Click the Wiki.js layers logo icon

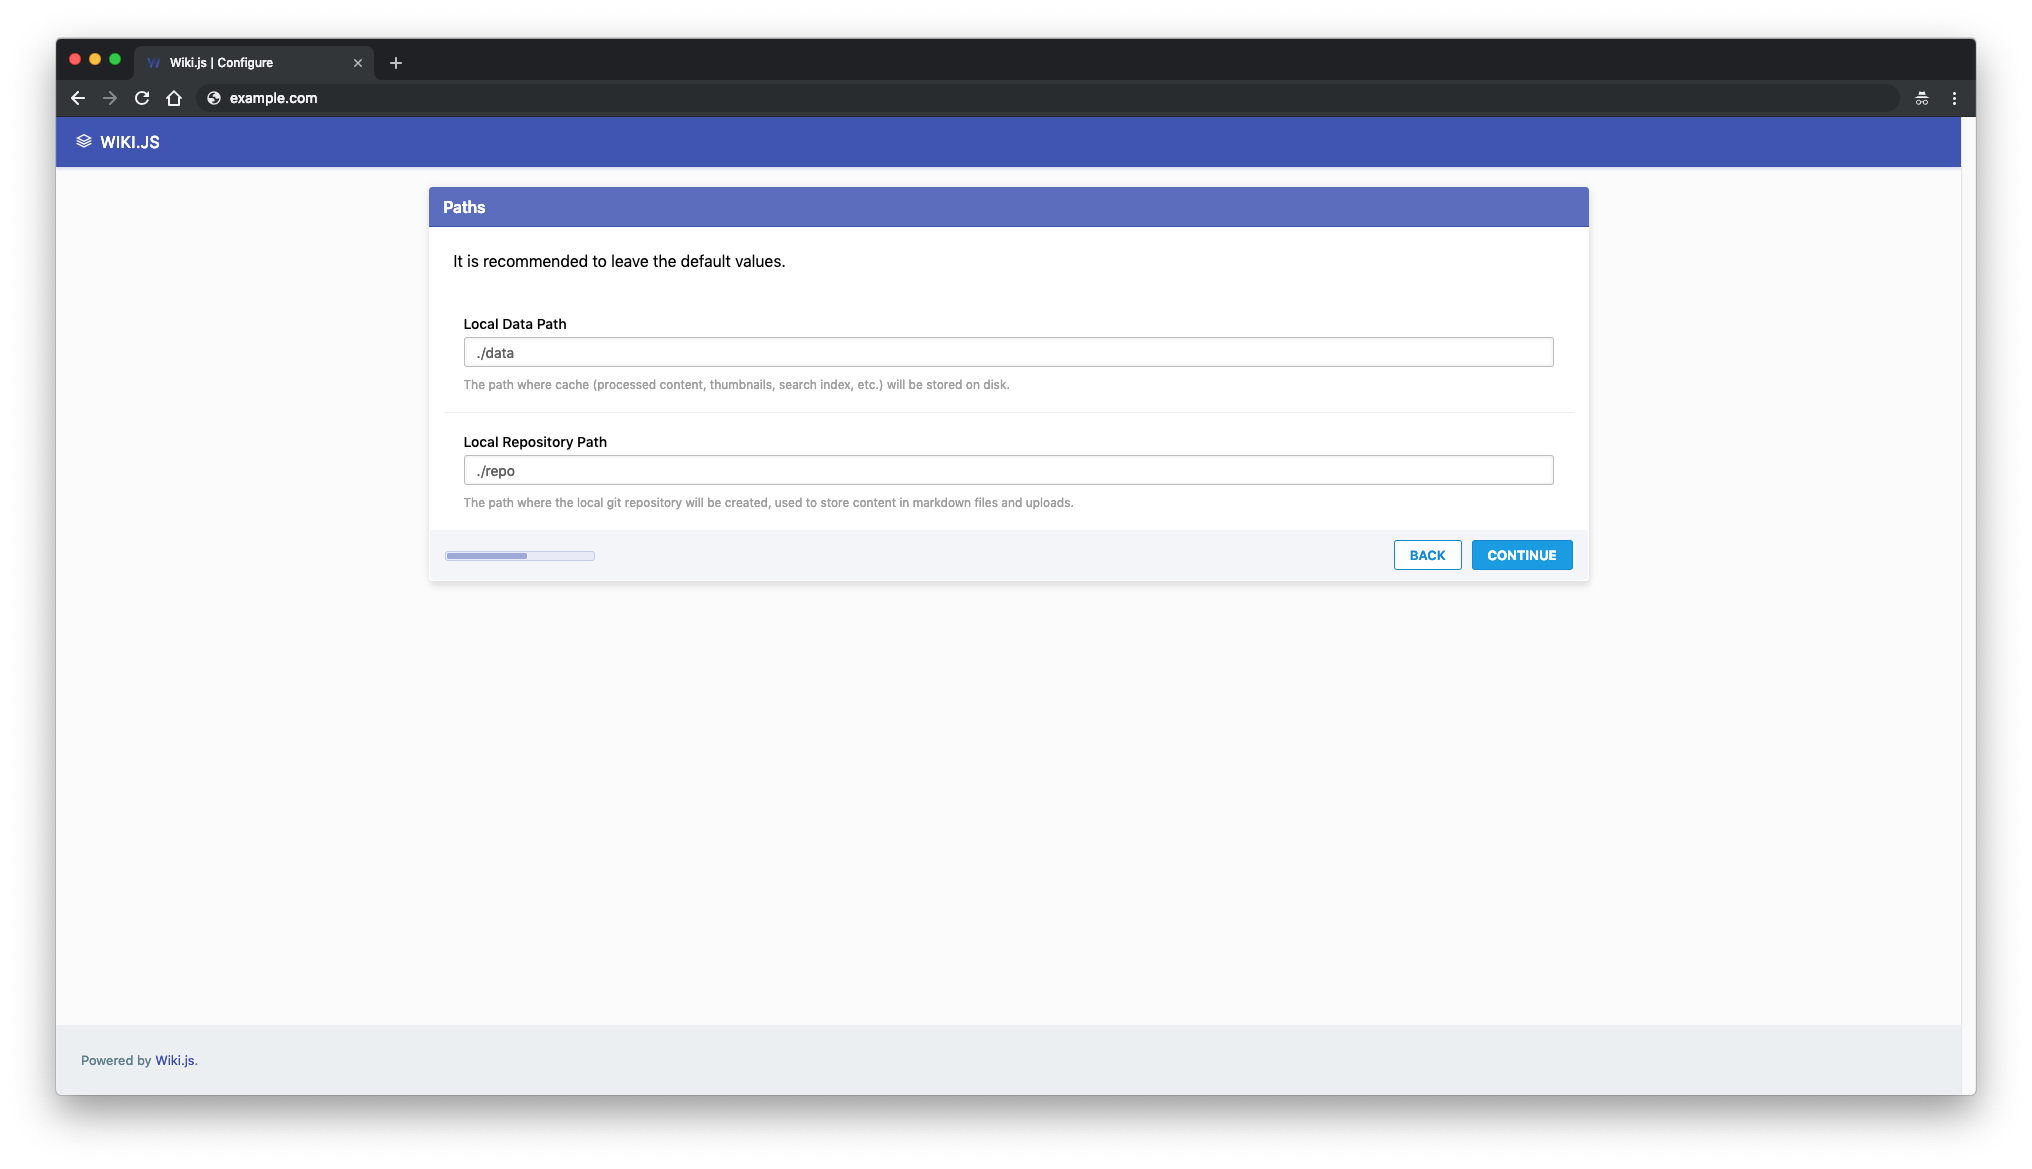point(84,142)
